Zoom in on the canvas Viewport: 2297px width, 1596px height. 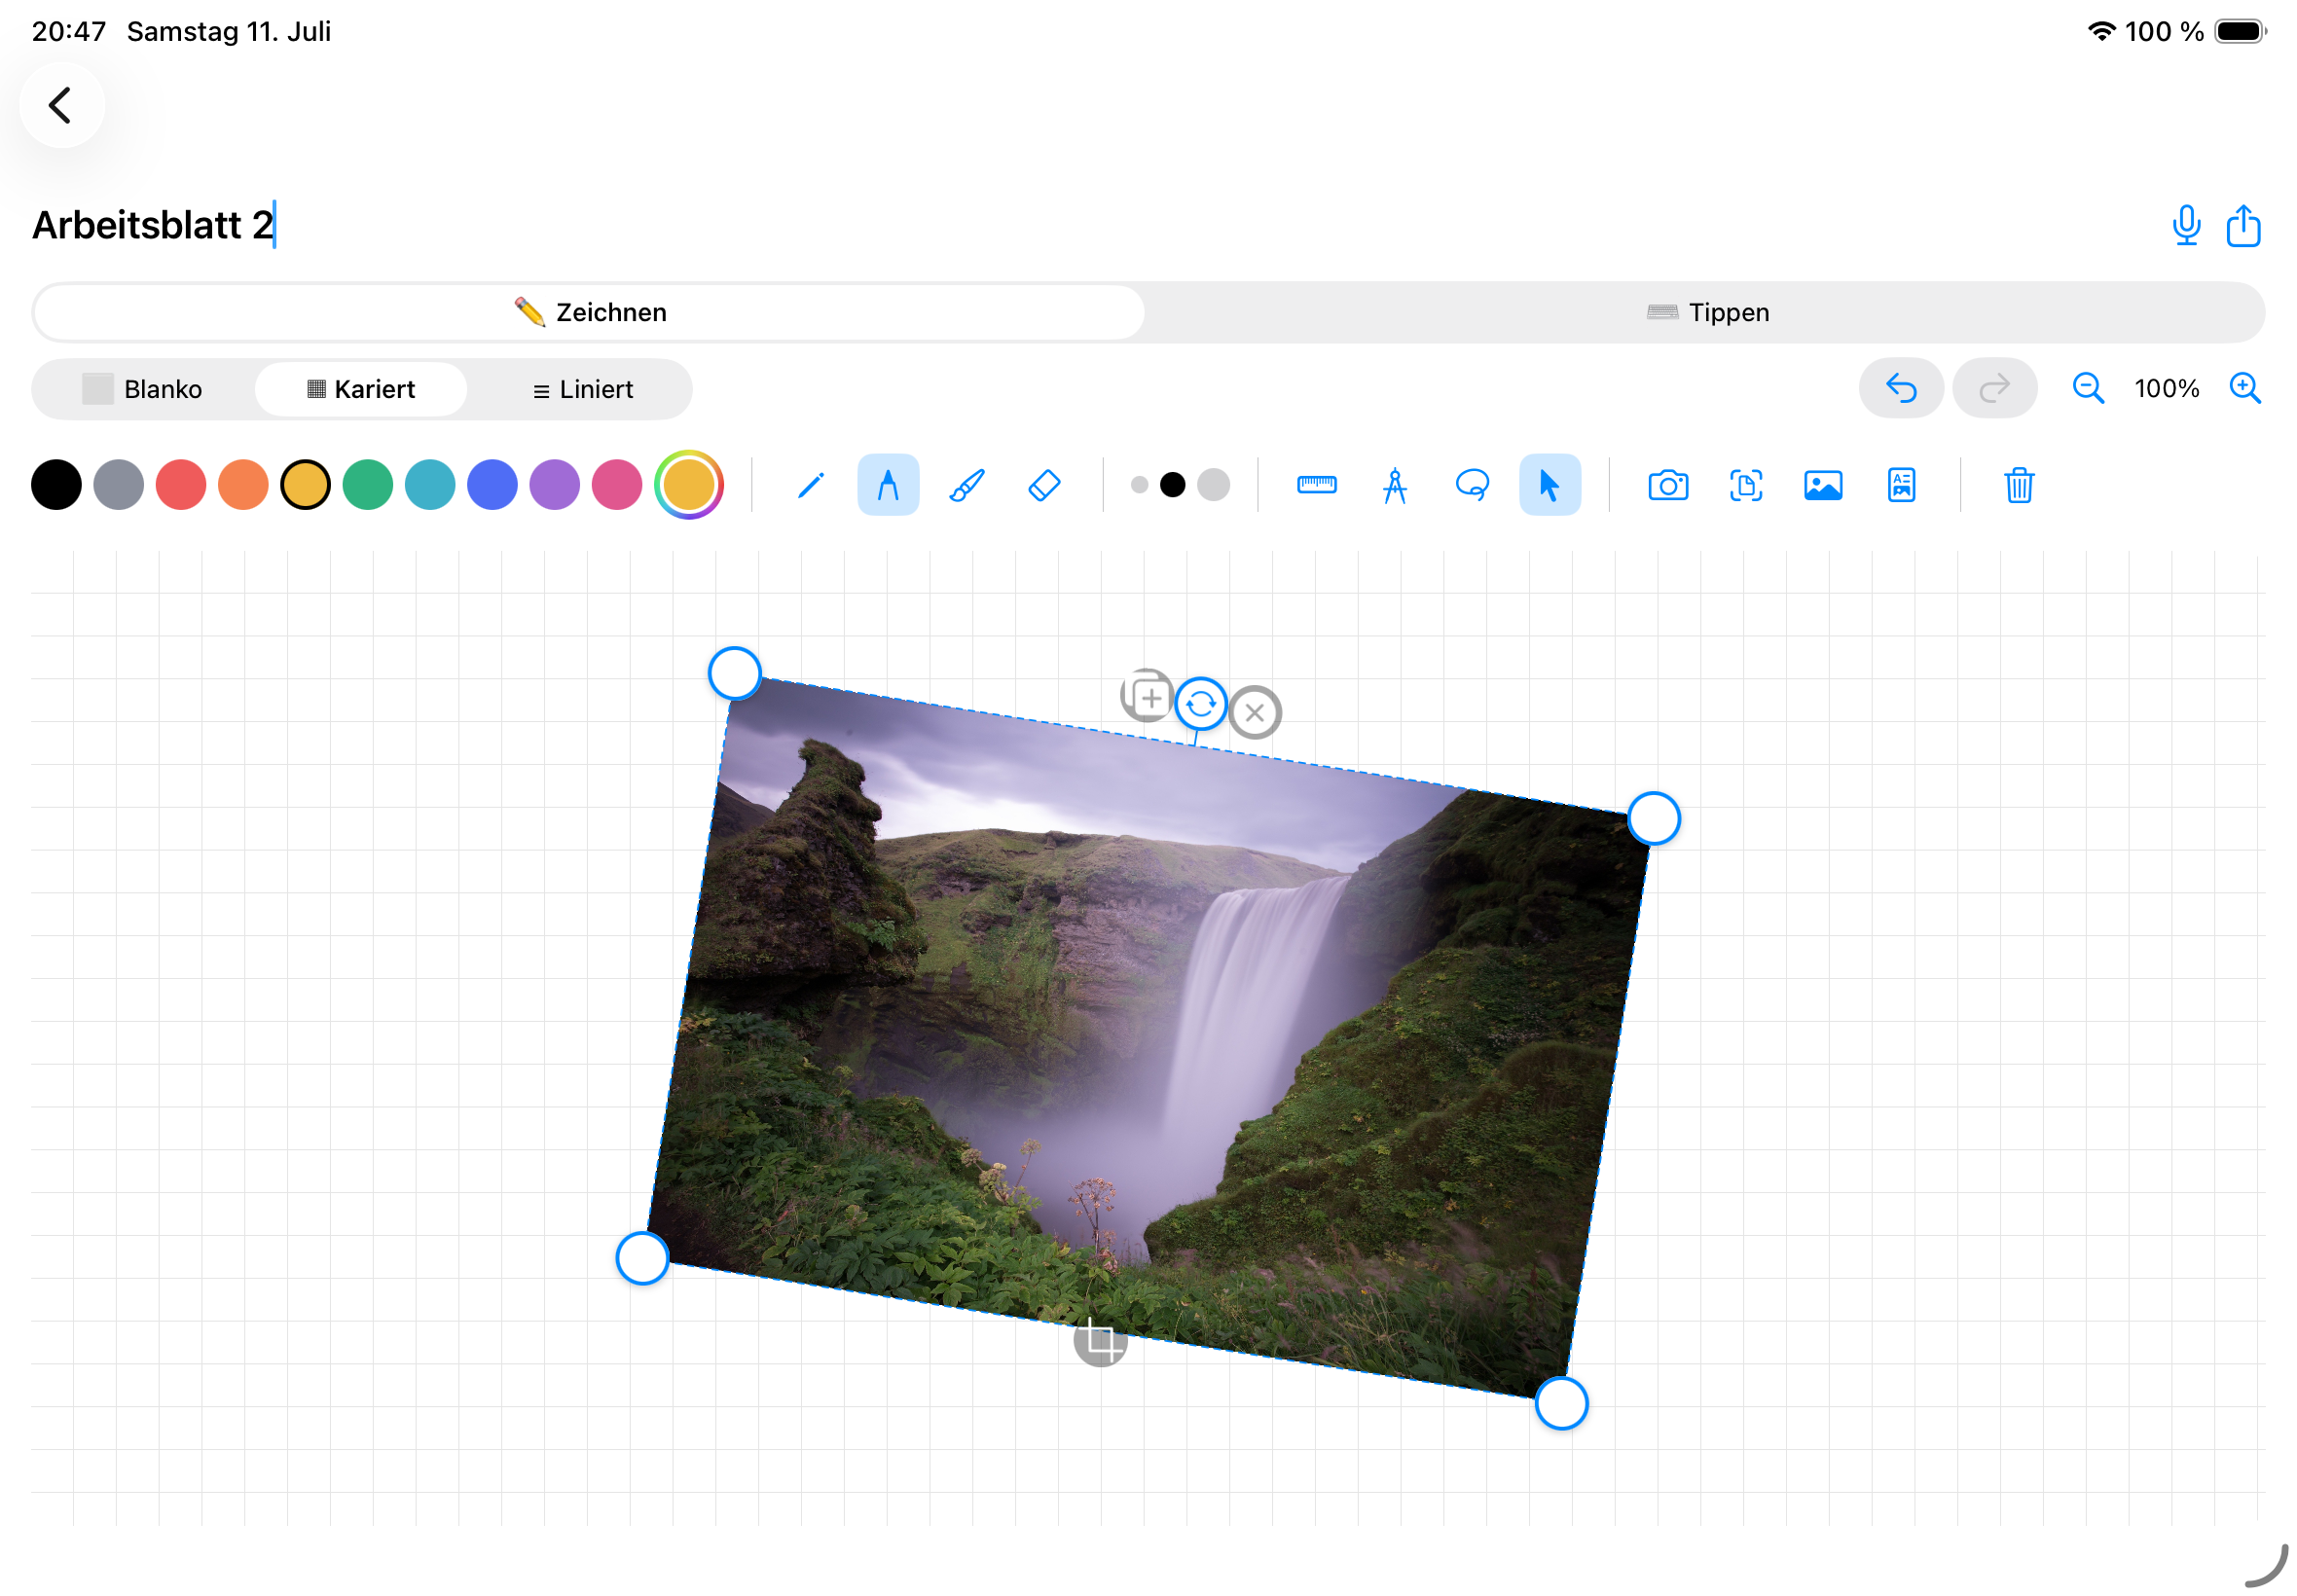(x=2244, y=388)
